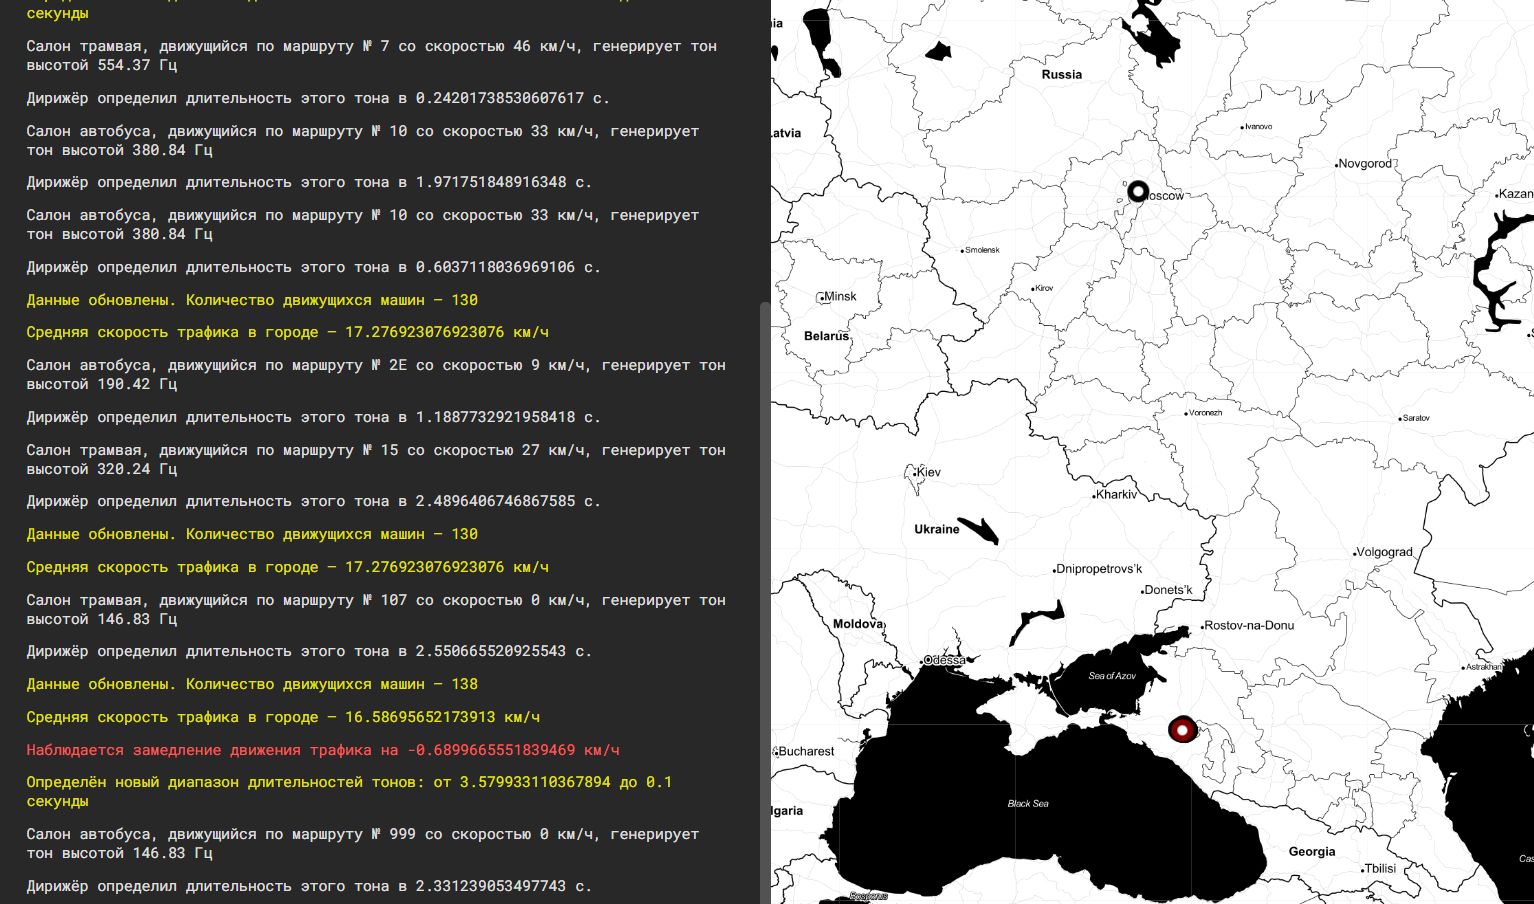
Task: Select the Minsk city marker
Action: tap(821, 297)
